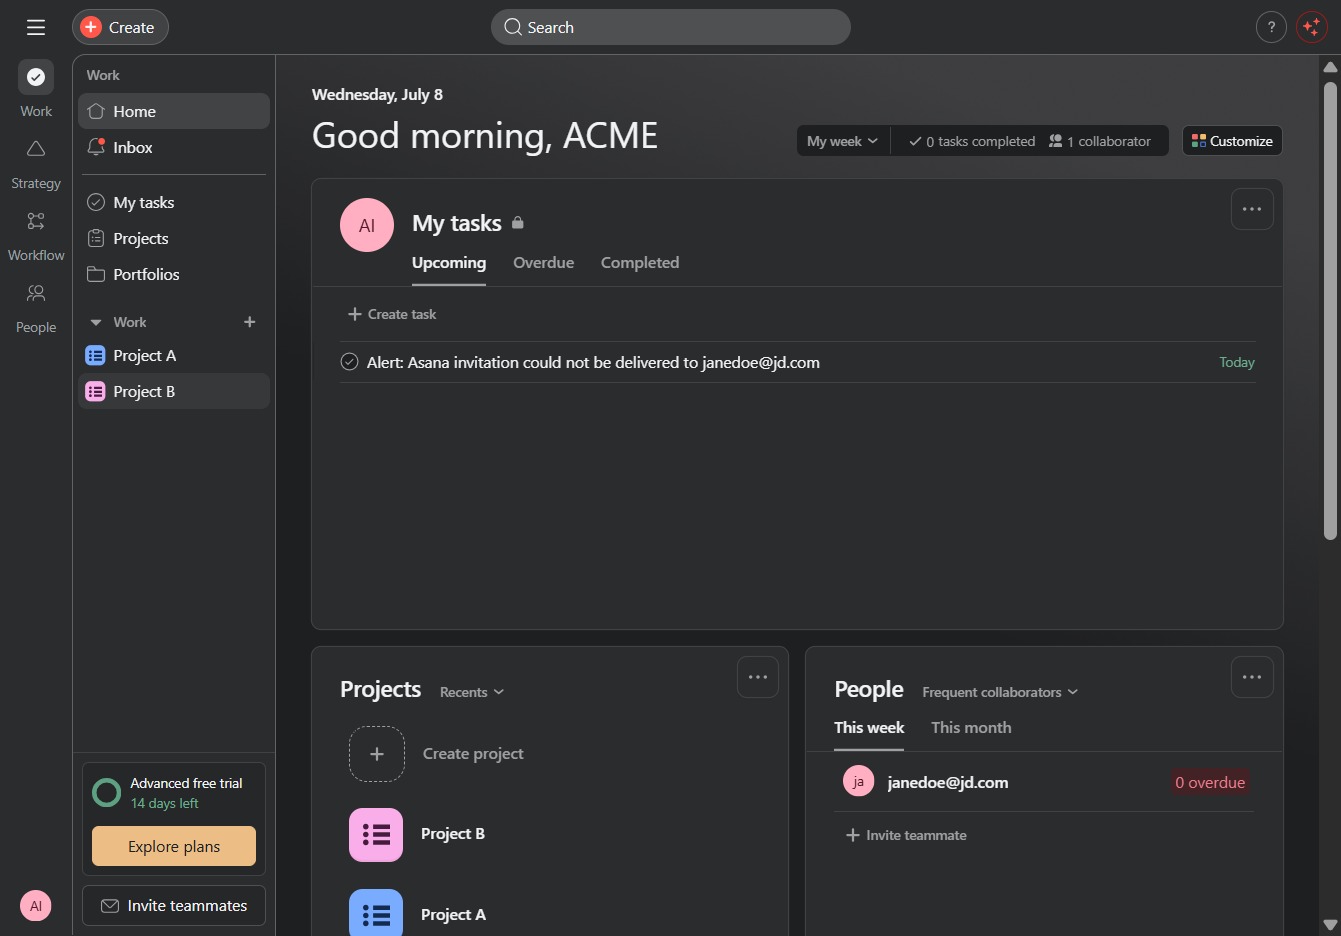Open Projects in sidebar
The width and height of the screenshot is (1341, 936).
174,238
